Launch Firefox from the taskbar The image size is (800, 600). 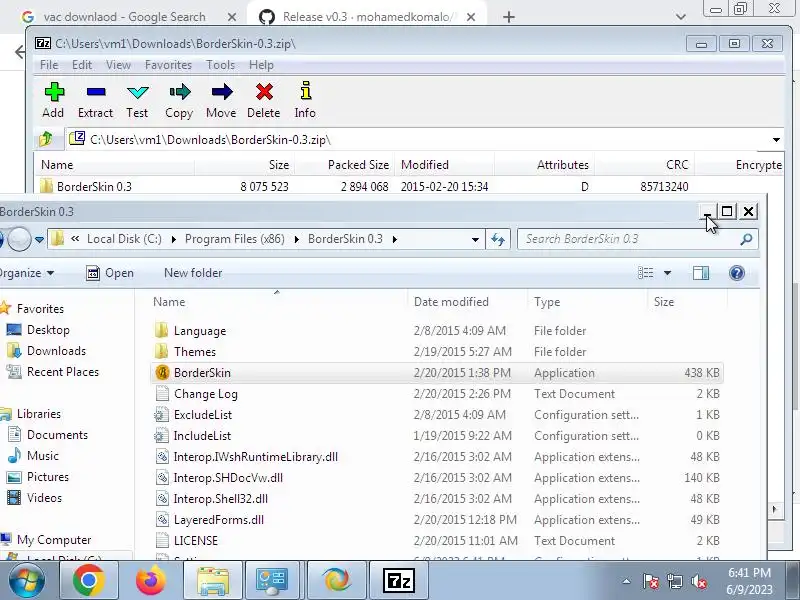click(x=151, y=581)
